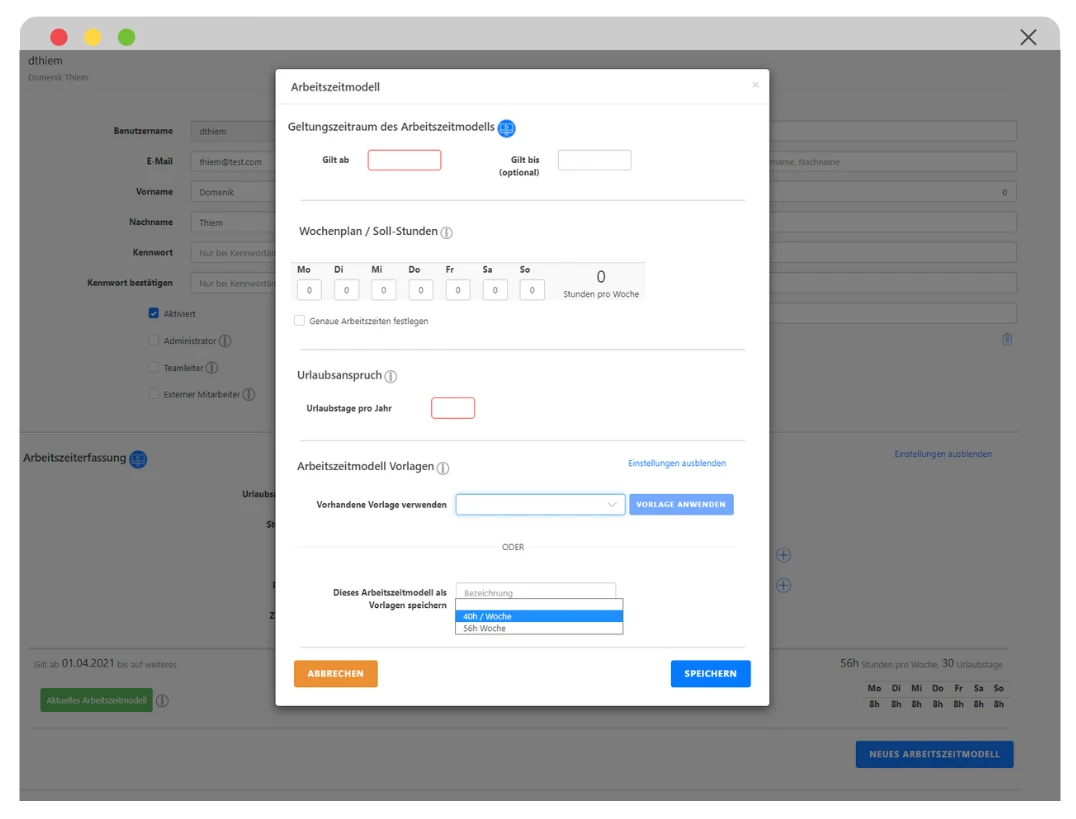This screenshot has height=819, width=1076.
Task: Click the help icon beside Arbeitszeiterfassung heading
Action: tap(138, 459)
